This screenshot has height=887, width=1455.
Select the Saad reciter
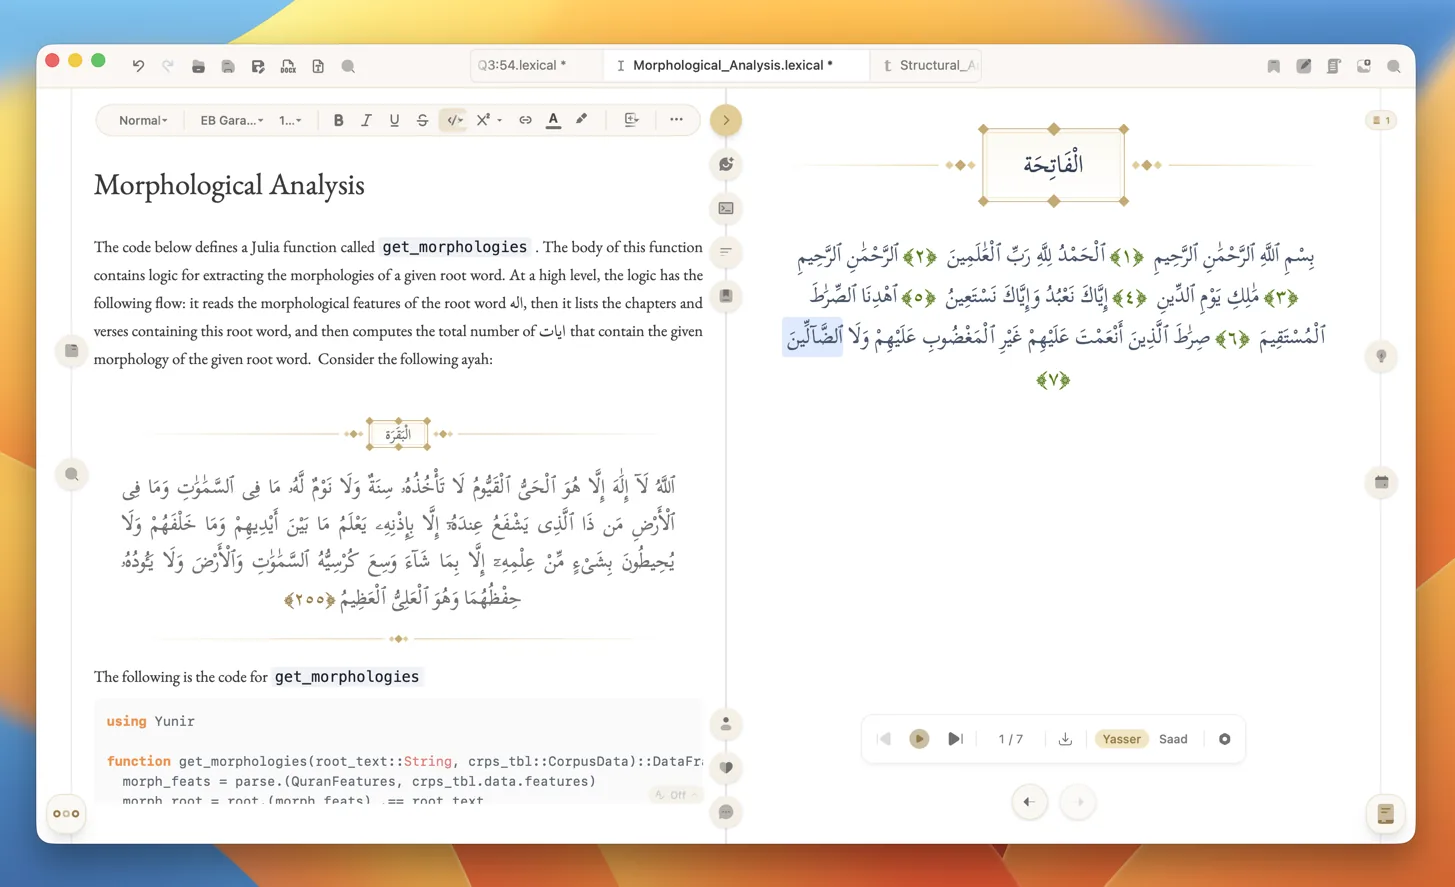coord(1173,739)
